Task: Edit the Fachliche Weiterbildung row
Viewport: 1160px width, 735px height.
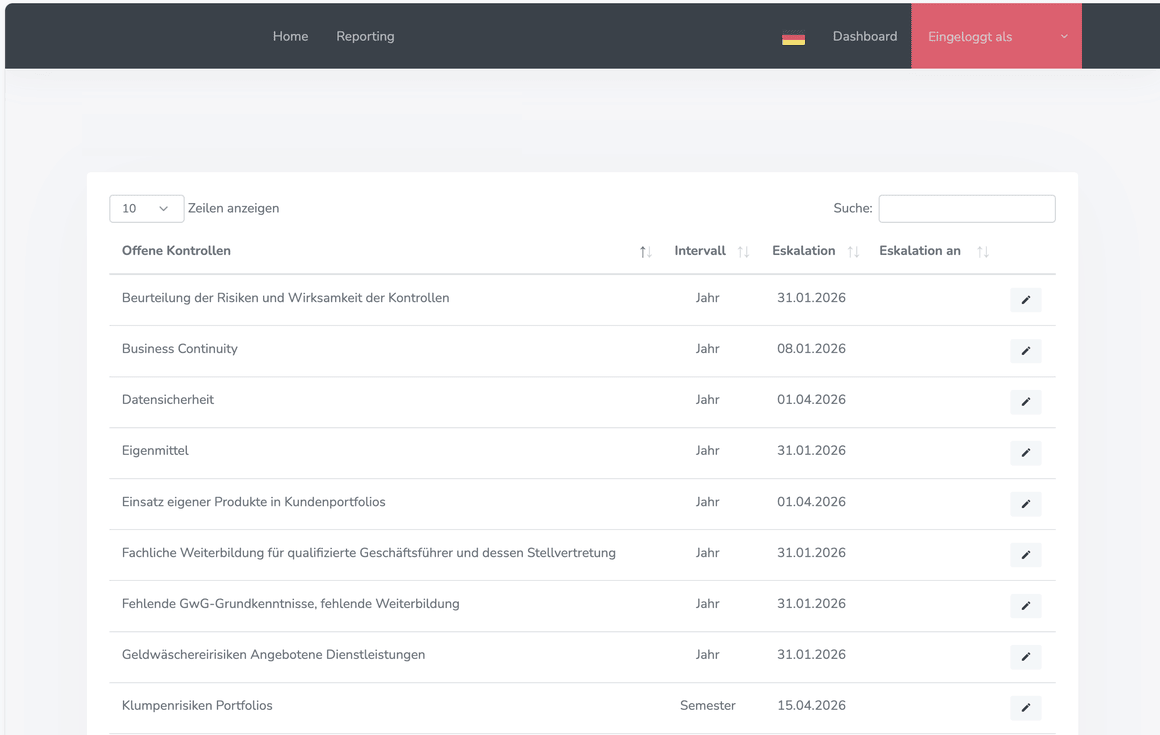Action: pos(1025,555)
